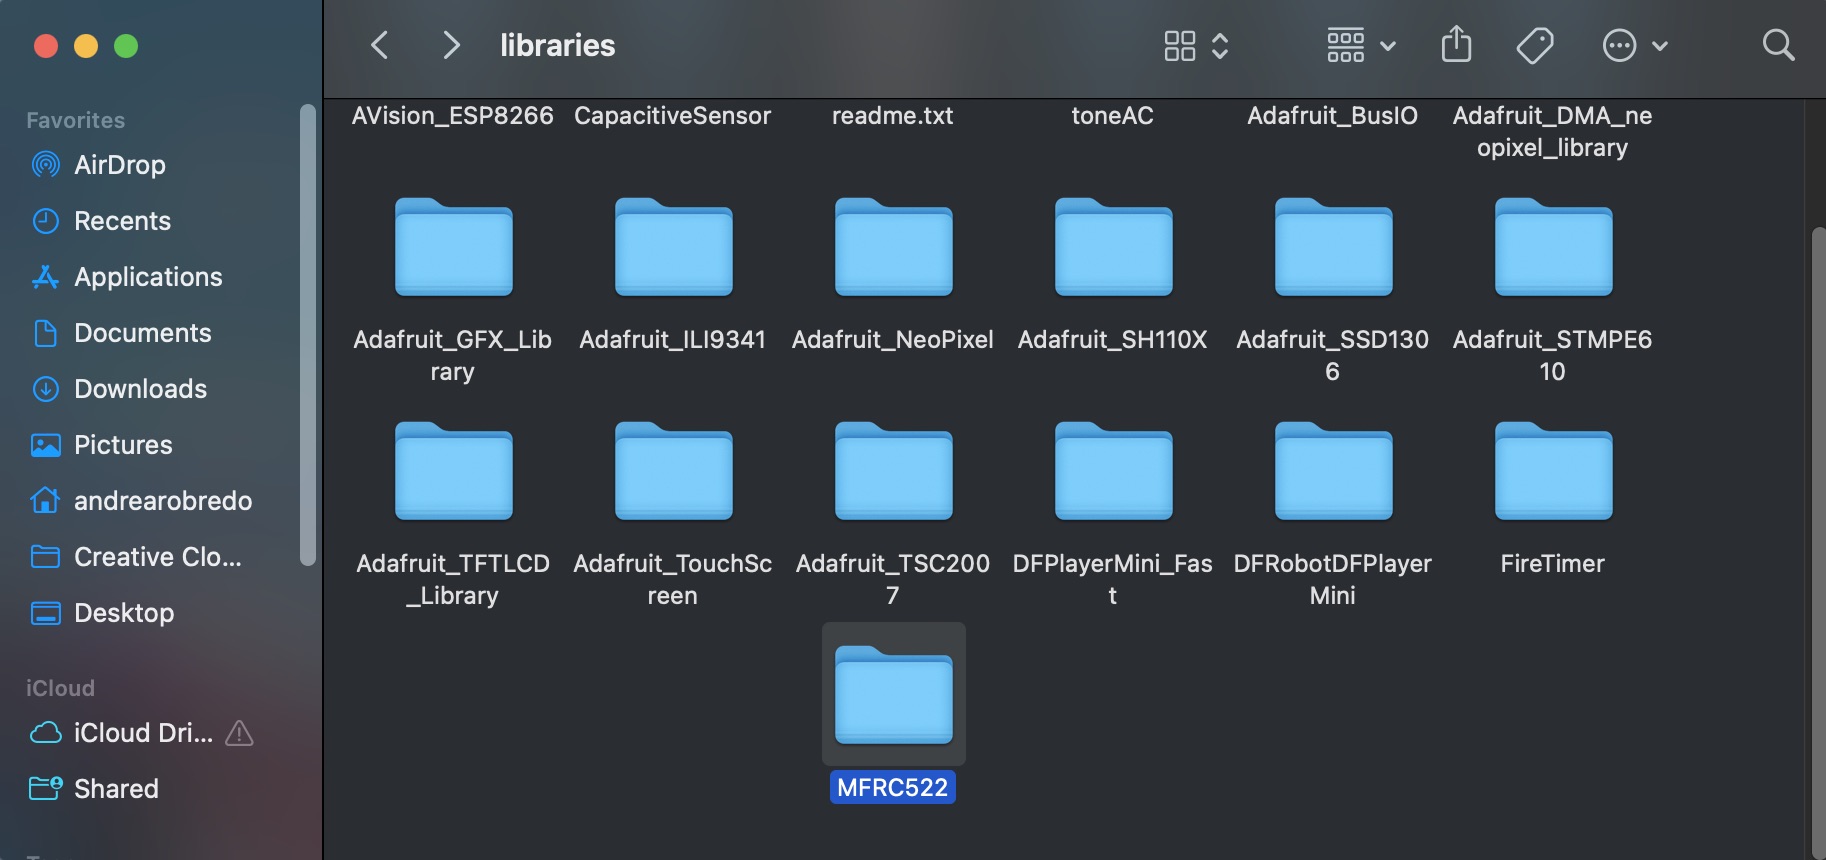Click the iCloud sidebar section header
This screenshot has width=1826, height=860.
point(60,688)
